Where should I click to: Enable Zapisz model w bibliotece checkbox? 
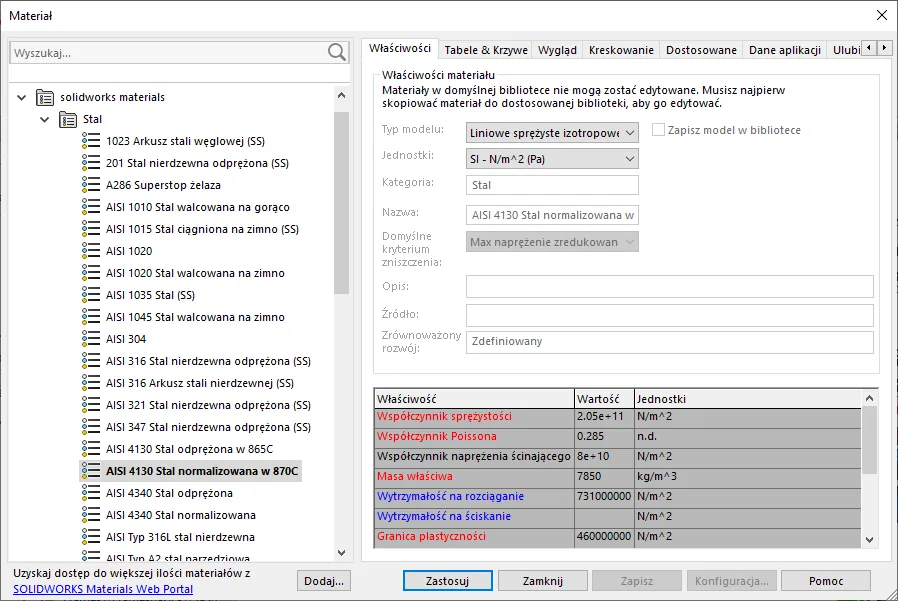point(659,130)
